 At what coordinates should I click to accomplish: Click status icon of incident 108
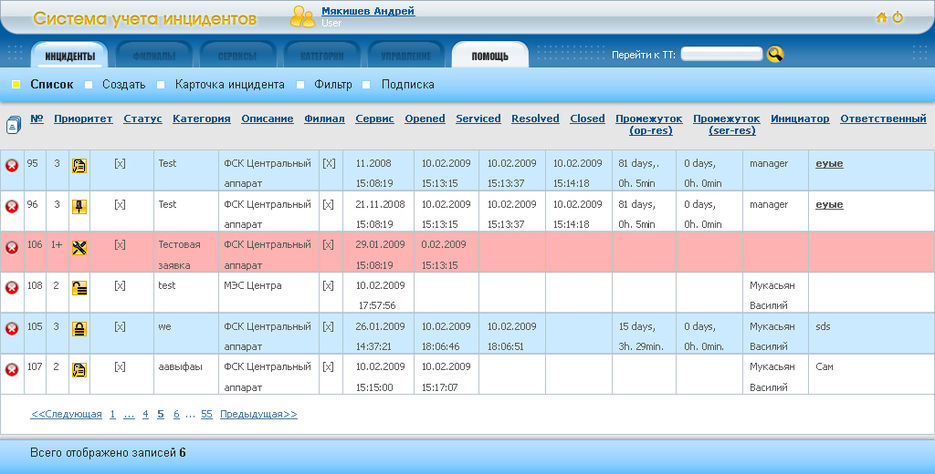coord(79,289)
